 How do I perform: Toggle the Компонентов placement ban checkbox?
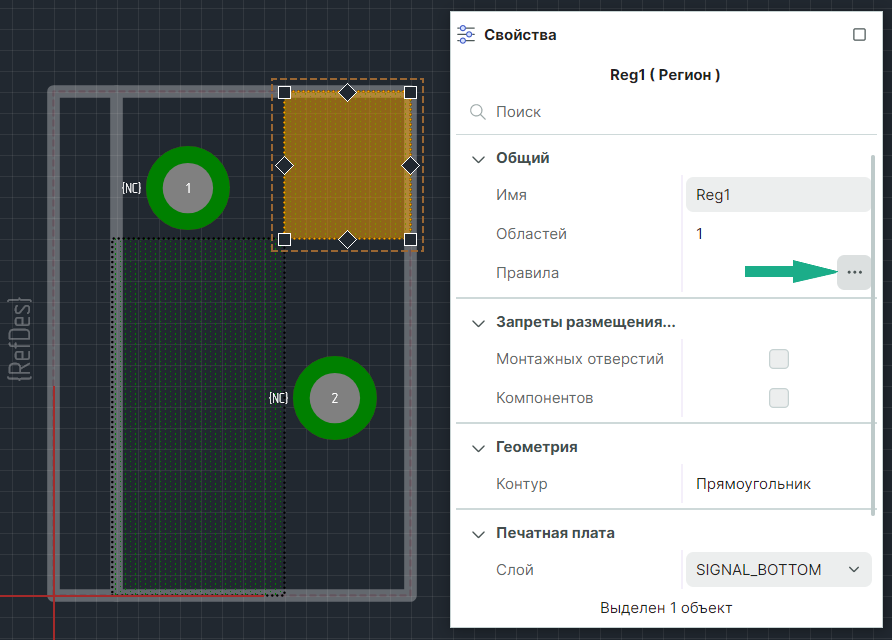pyautogui.click(x=778, y=398)
